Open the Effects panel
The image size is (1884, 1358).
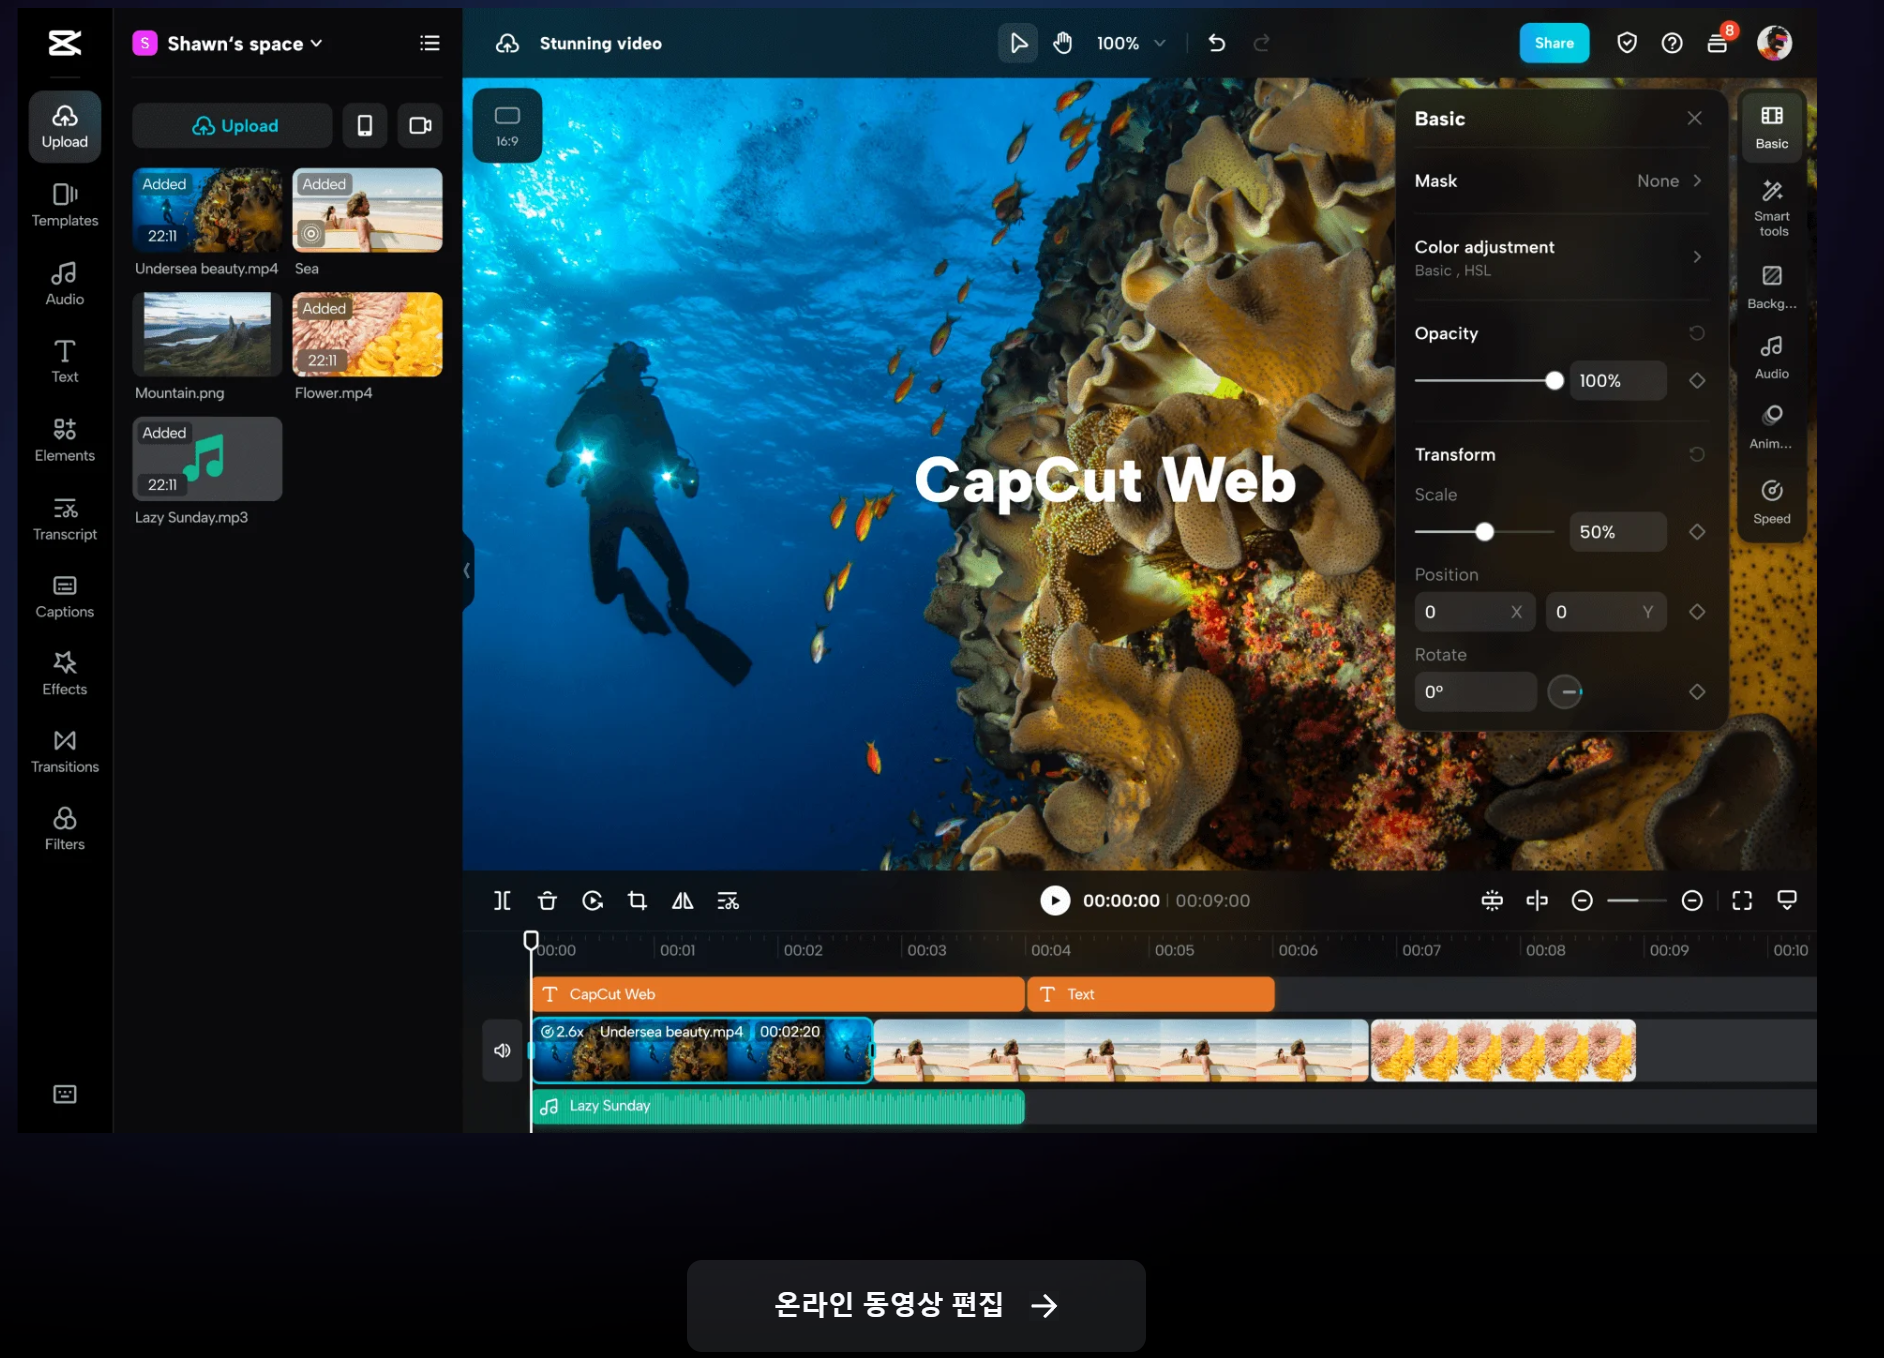click(65, 674)
